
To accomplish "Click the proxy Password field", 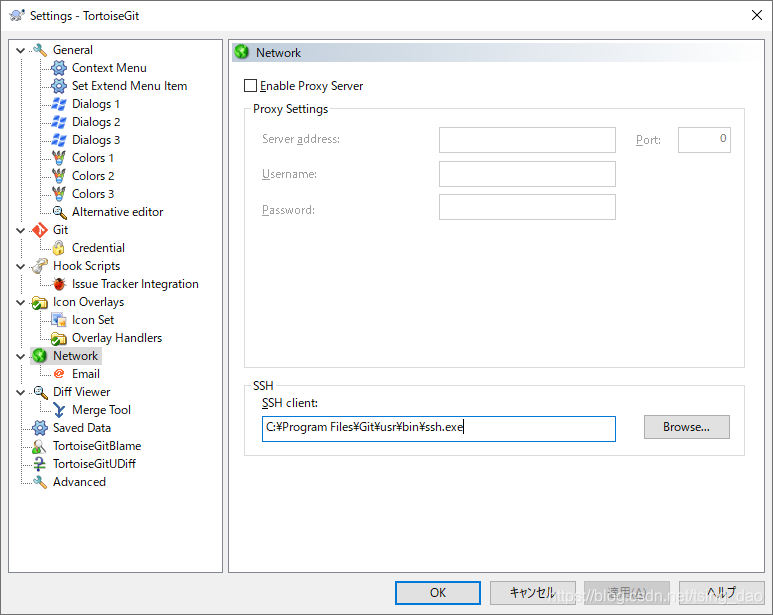I will click(527, 207).
